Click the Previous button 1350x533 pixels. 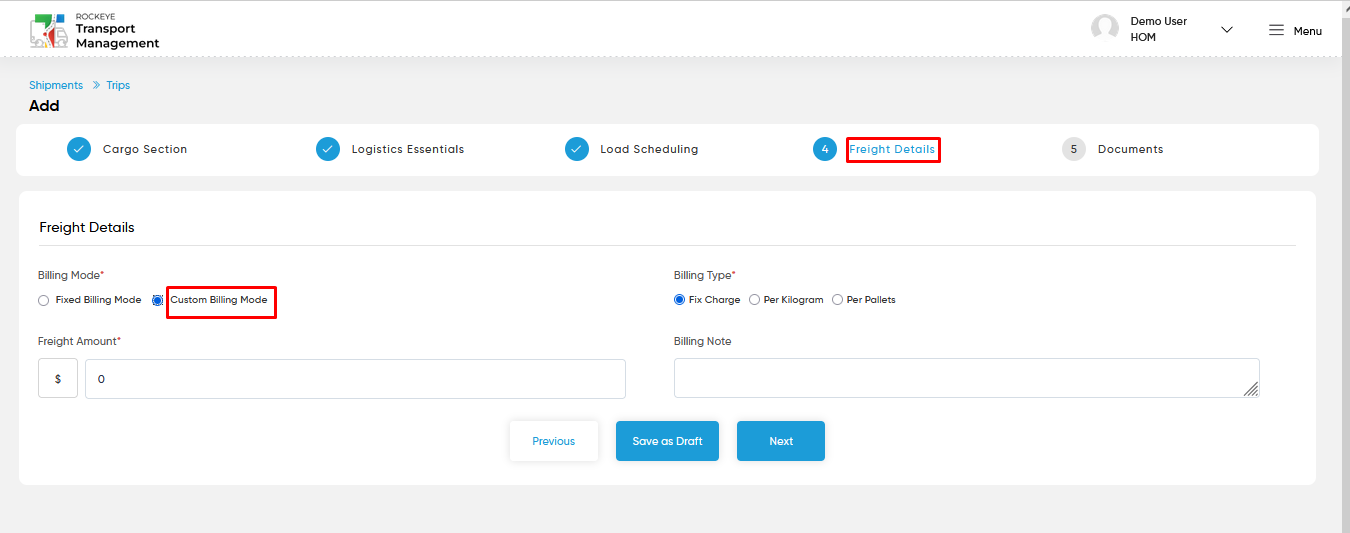(554, 441)
